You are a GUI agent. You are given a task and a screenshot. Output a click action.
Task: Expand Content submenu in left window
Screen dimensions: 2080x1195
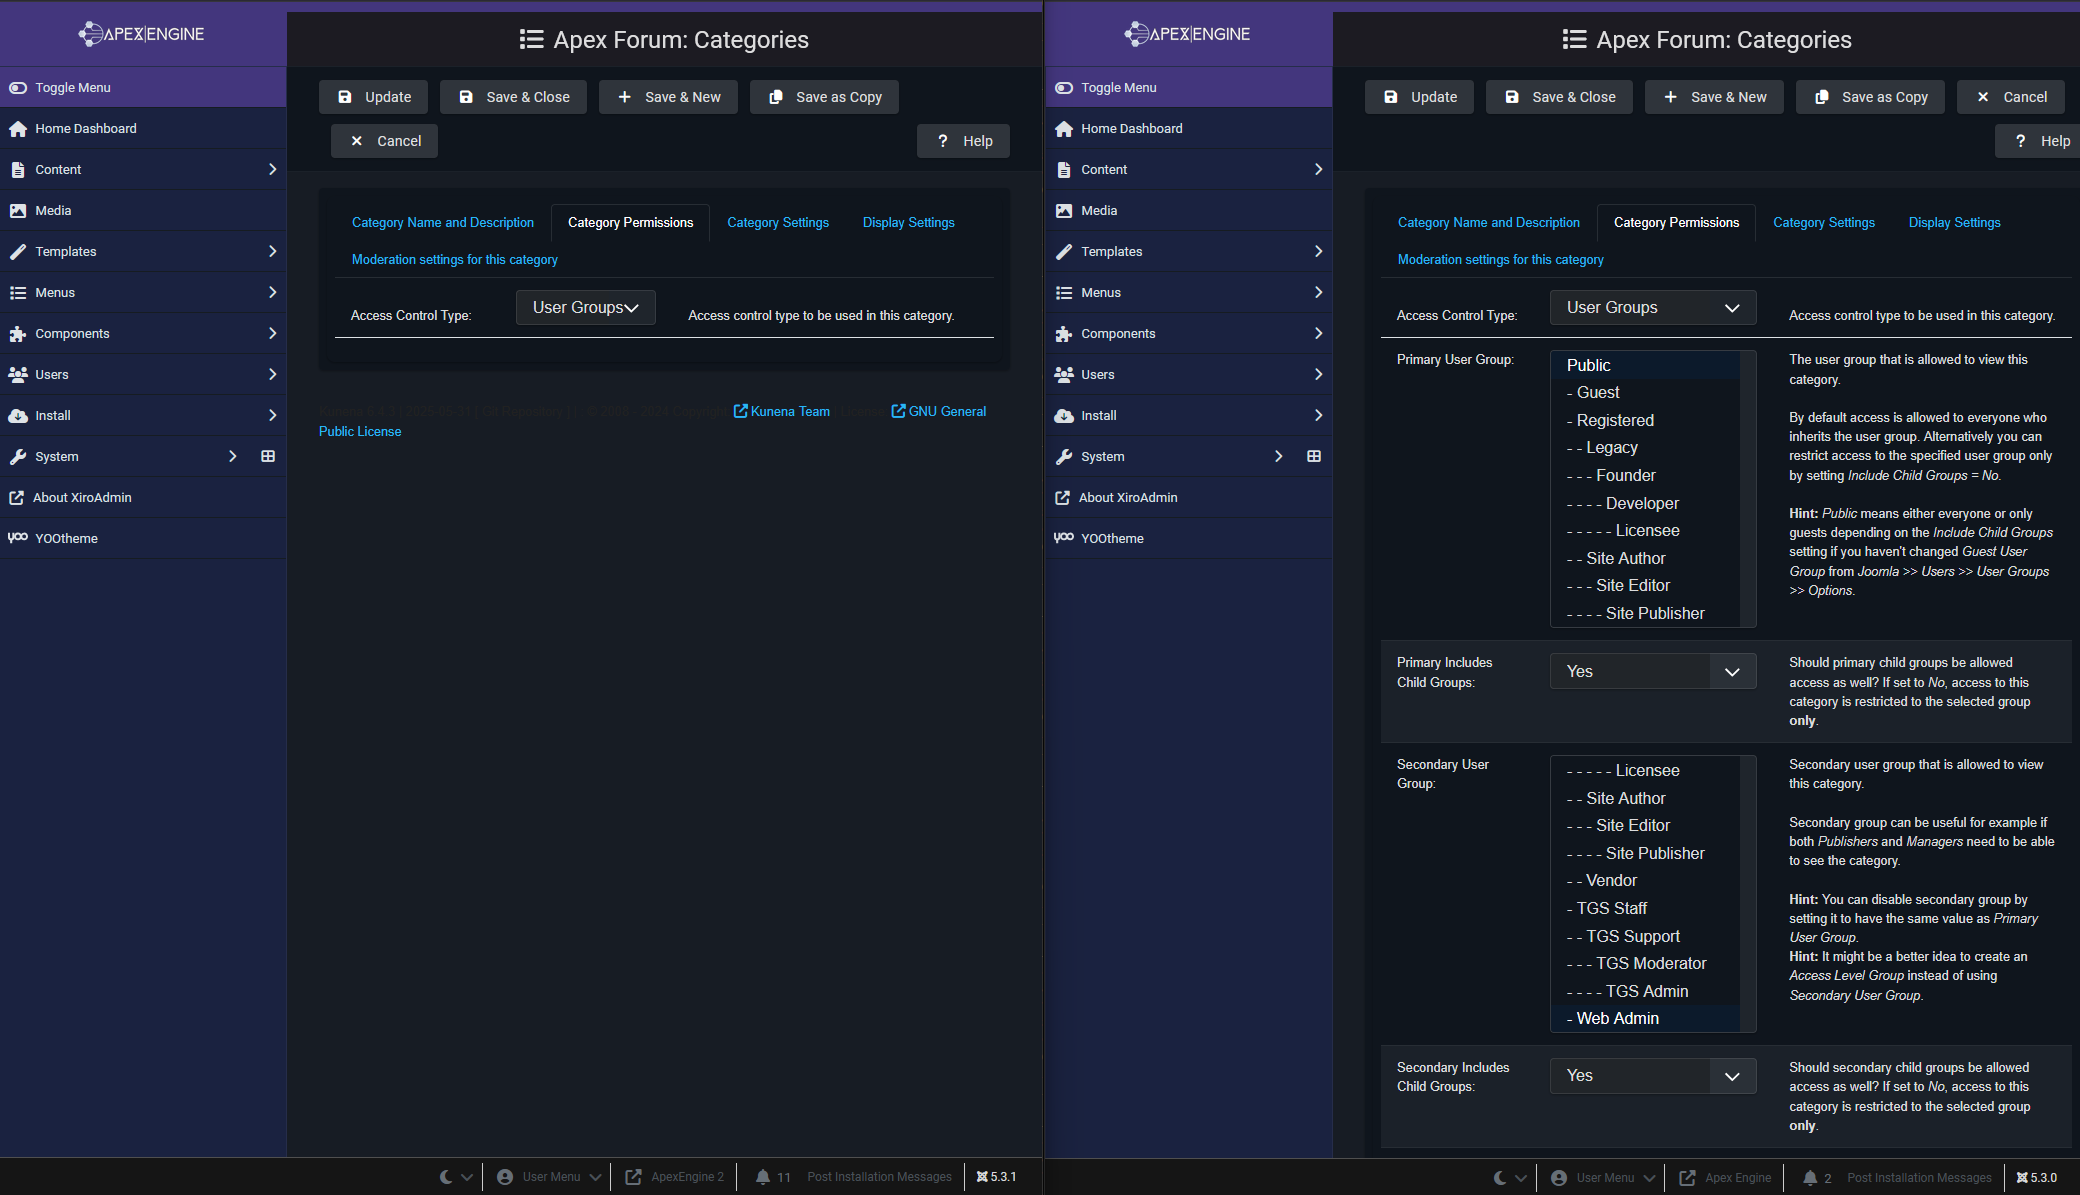[x=272, y=170]
